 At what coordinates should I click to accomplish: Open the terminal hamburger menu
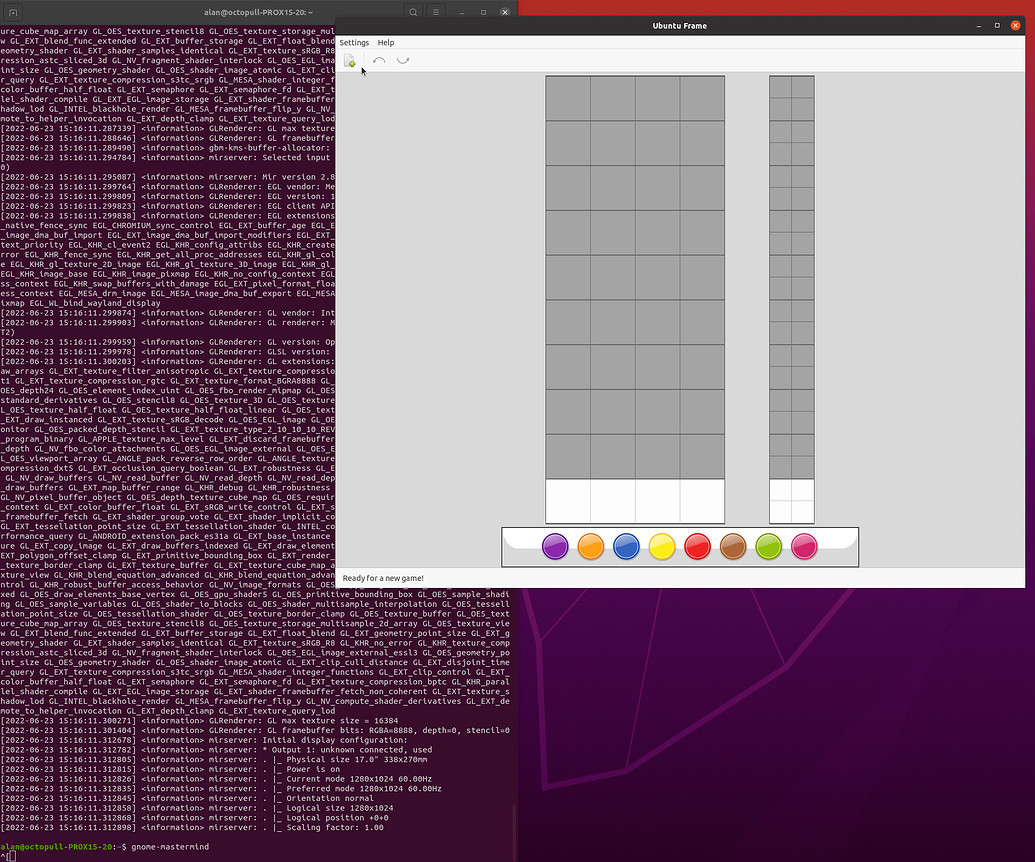436,11
